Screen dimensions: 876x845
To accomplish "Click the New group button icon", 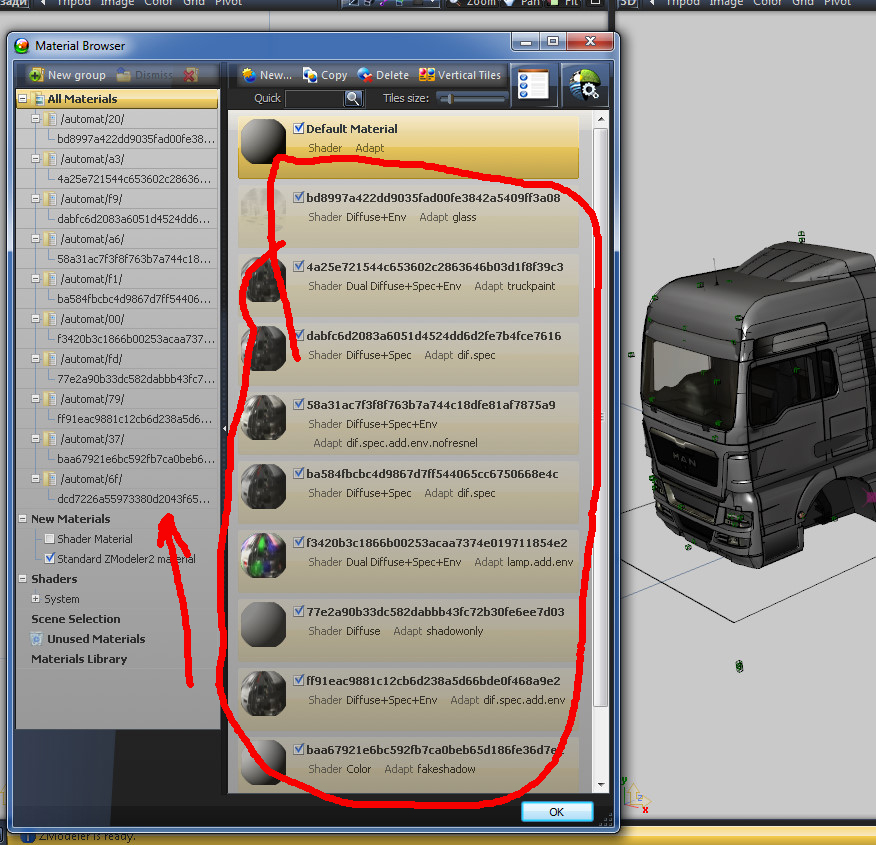I will point(36,75).
